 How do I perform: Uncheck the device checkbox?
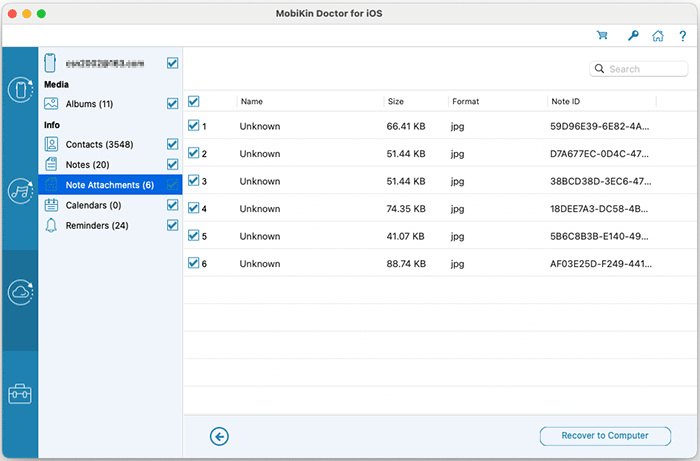(172, 63)
